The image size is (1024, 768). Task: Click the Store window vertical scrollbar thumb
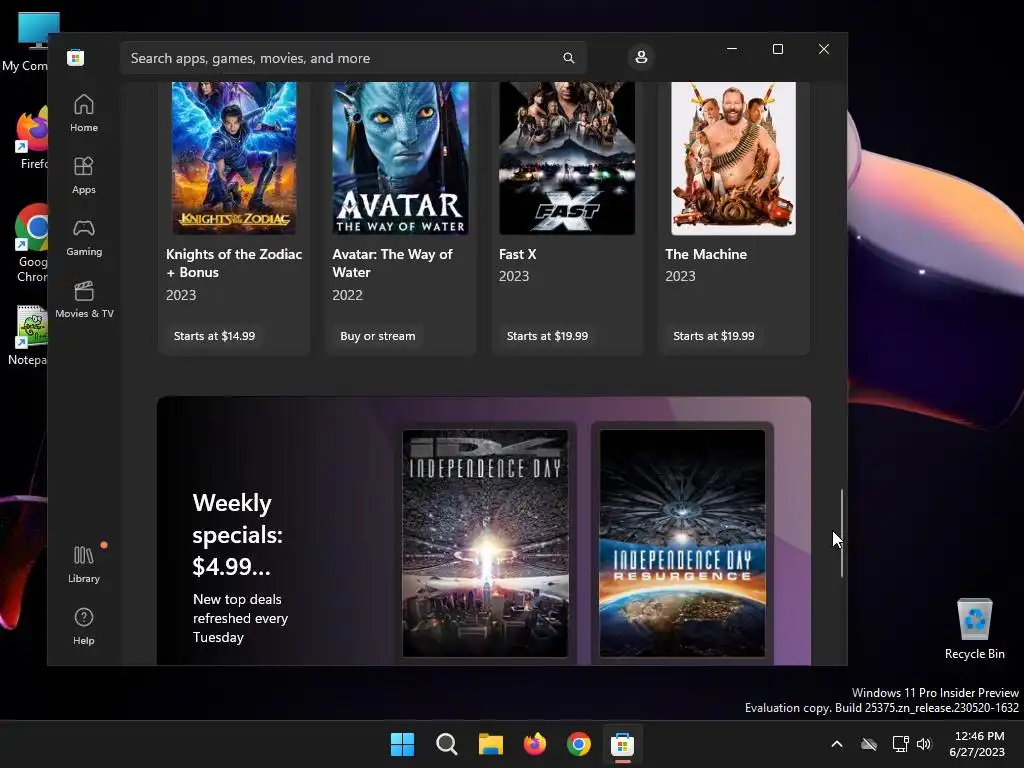[842, 533]
